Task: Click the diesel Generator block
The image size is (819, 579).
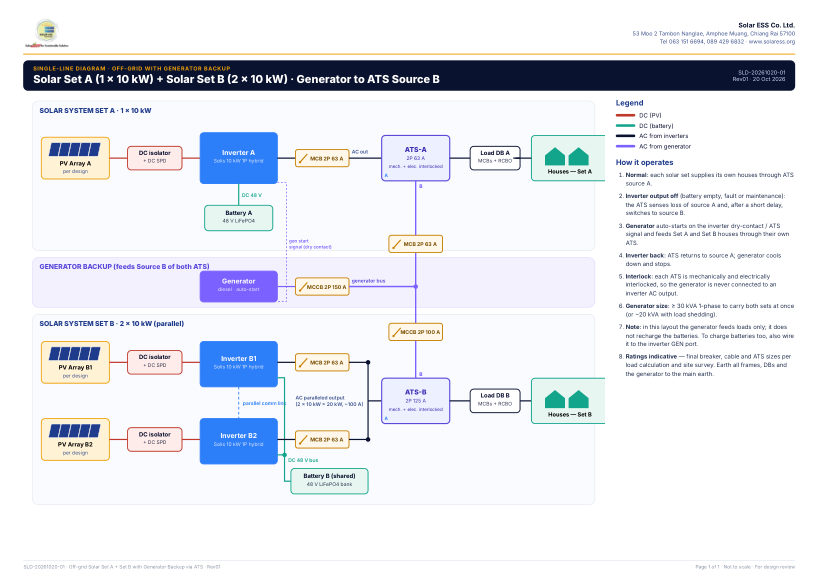Action: (x=239, y=286)
